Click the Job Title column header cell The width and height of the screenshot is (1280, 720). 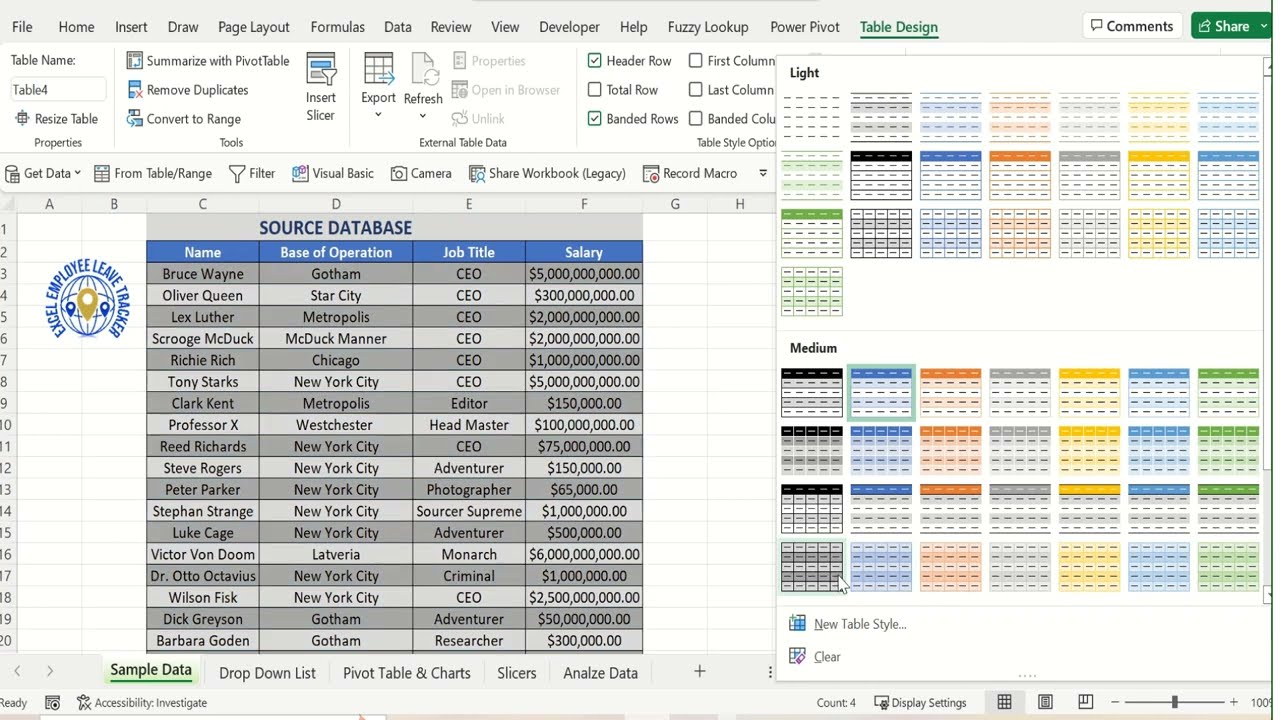(x=469, y=252)
